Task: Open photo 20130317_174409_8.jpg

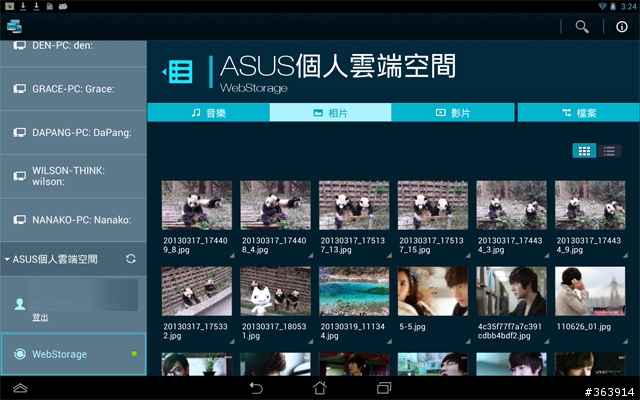Action: (x=197, y=205)
